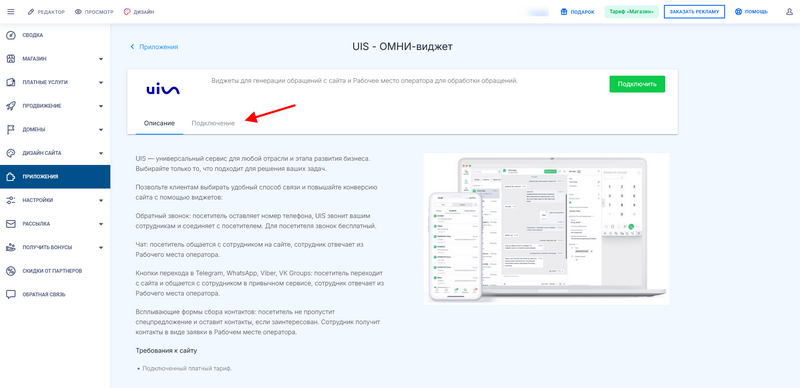This screenshot has height=388, width=800.
Task: Click the Приложения puzzle icon
Action: pyautogui.click(x=11, y=177)
